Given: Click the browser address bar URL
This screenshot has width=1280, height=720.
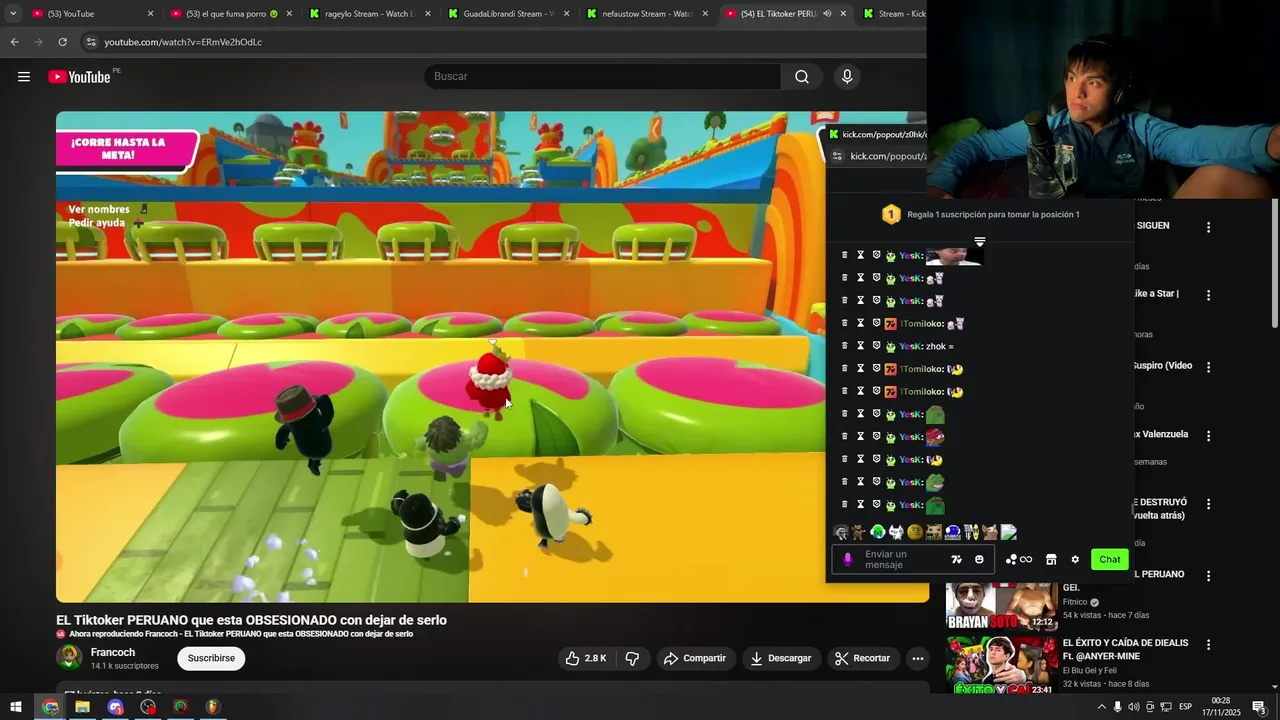Looking at the screenshot, I should click(x=183, y=42).
